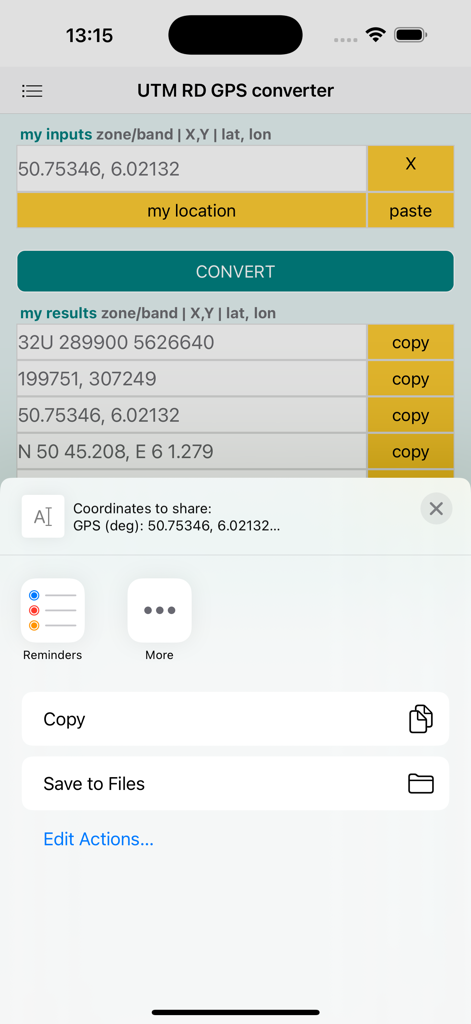
Task: Copy the 32U 289900 5626640 result
Action: [410, 342]
